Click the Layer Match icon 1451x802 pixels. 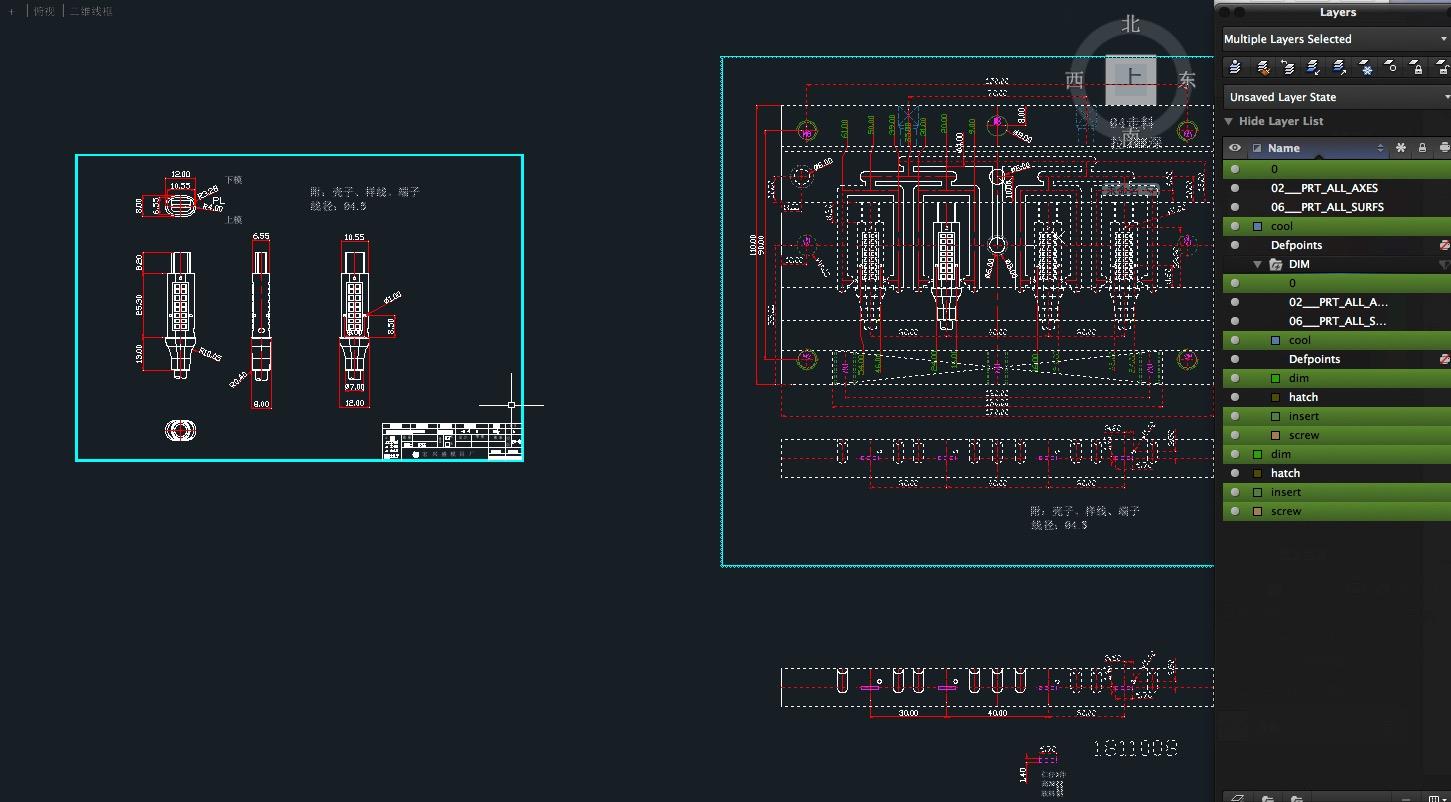(1262, 67)
